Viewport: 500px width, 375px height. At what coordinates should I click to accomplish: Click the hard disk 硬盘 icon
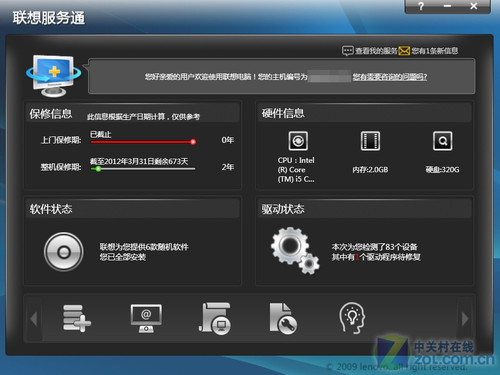click(x=442, y=141)
